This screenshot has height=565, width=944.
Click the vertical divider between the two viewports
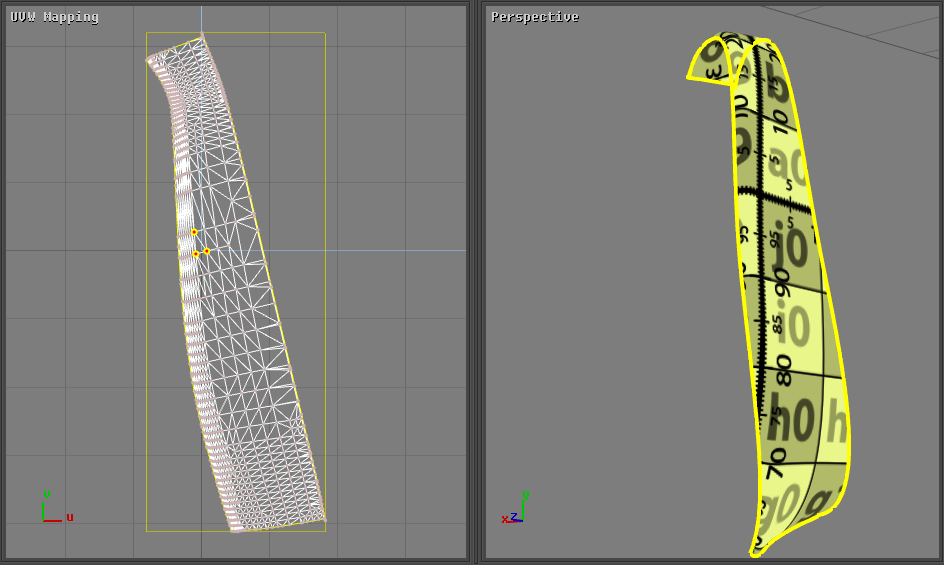(x=475, y=282)
